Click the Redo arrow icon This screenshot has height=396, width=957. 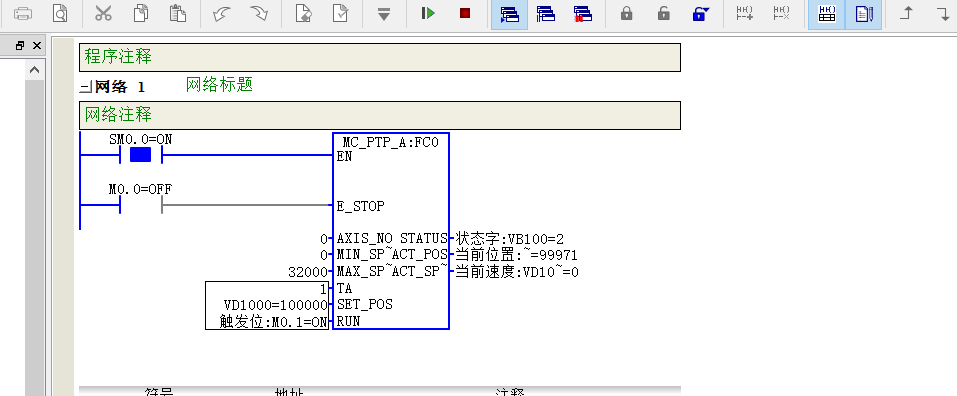259,13
